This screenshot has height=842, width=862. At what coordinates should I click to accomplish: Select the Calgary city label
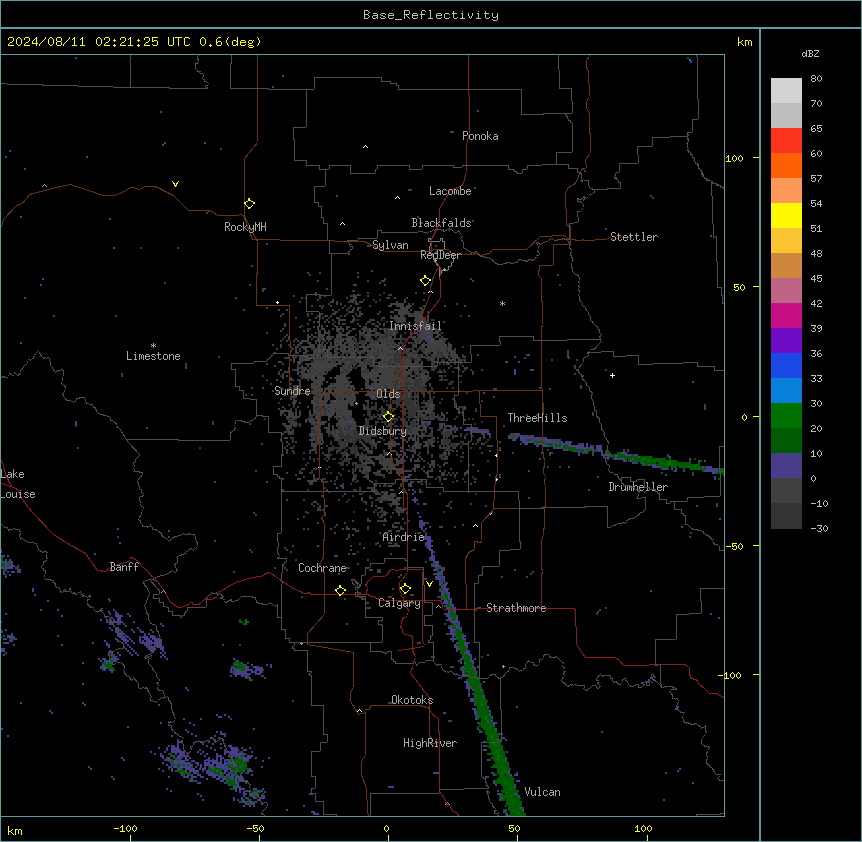[x=399, y=603]
